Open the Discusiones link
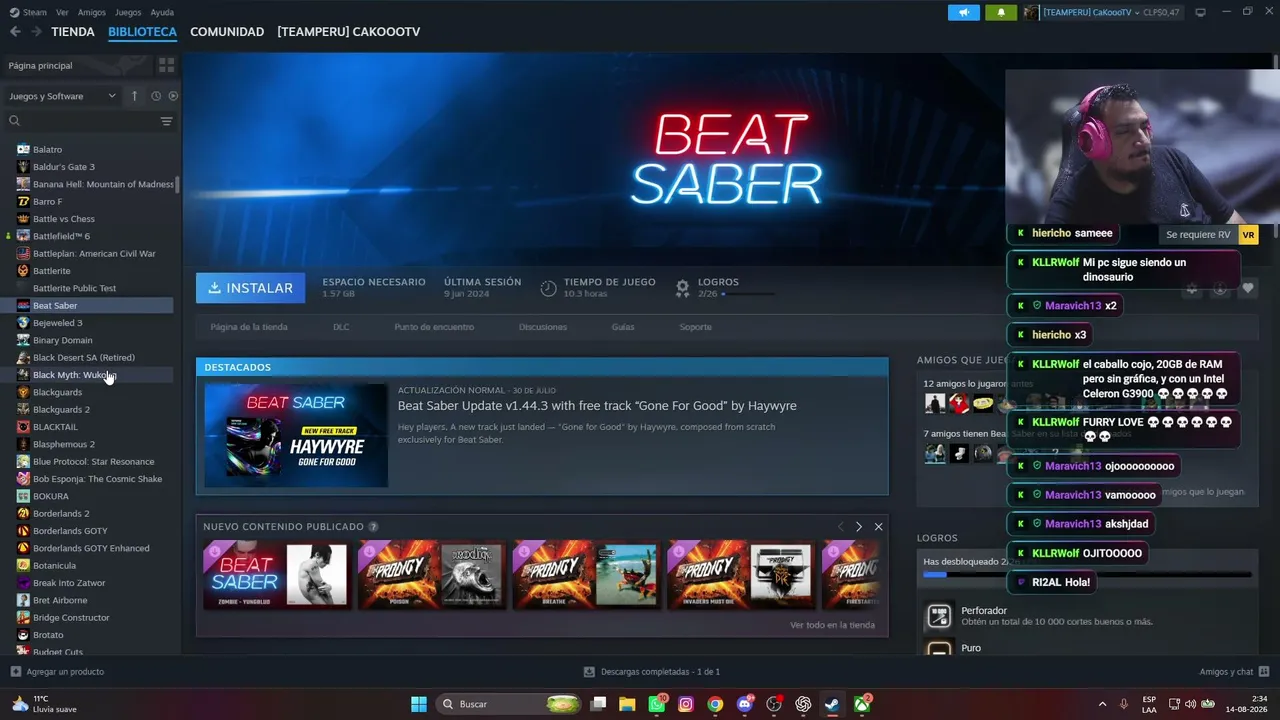The height and width of the screenshot is (720, 1280). [x=543, y=327]
